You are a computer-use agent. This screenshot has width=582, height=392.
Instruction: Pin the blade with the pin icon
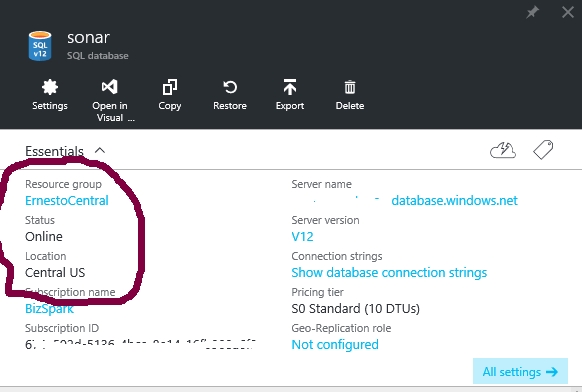coord(532,13)
